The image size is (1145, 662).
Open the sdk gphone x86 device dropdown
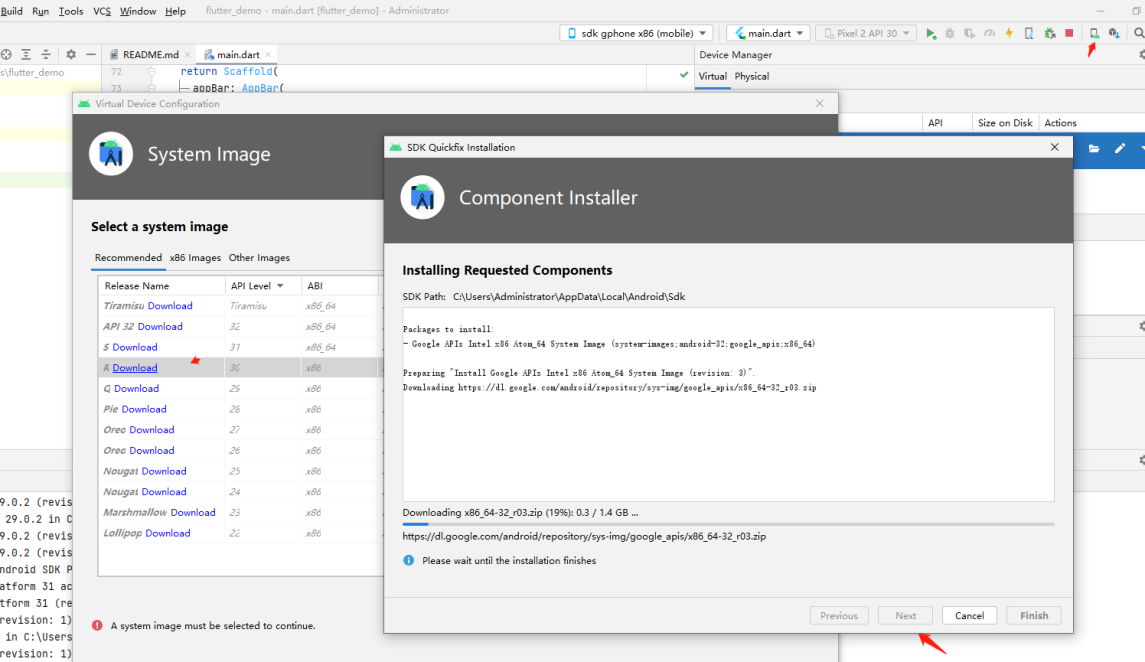(637, 34)
